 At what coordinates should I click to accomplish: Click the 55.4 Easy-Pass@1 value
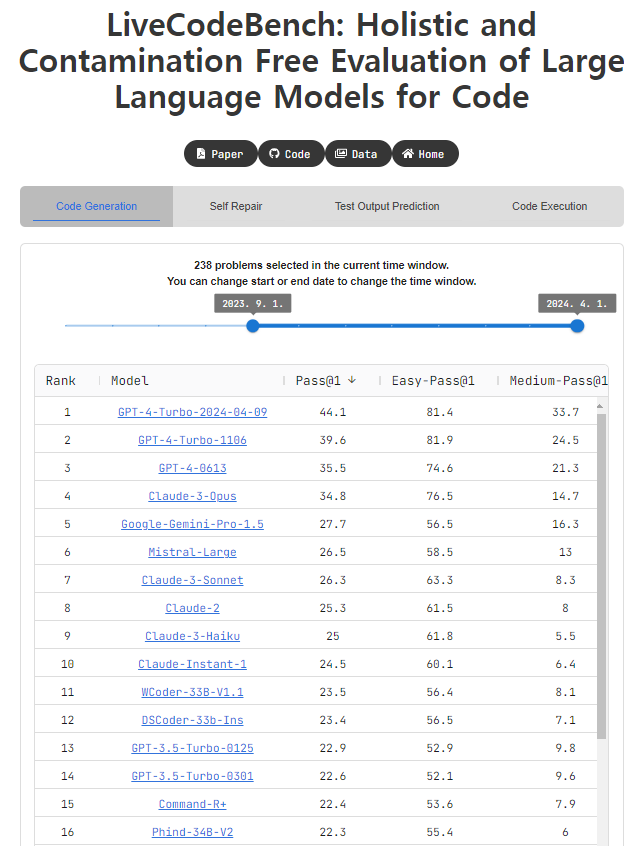point(440,833)
